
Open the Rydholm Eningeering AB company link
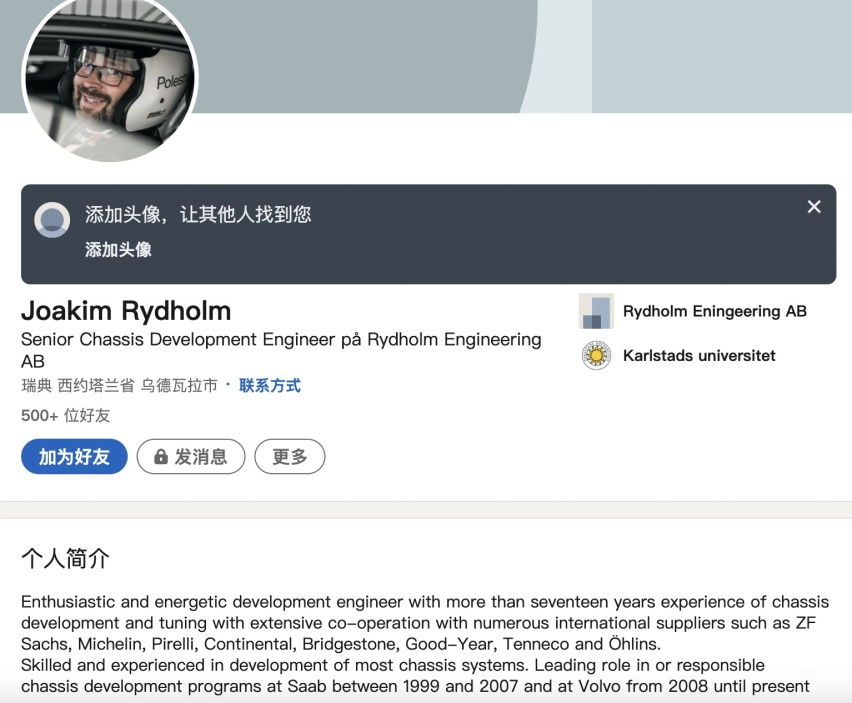715,311
